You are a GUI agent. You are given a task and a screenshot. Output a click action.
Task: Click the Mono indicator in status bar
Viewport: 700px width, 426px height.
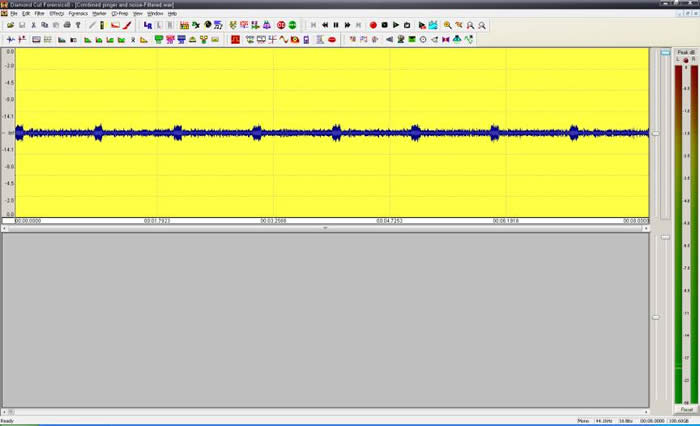(583, 421)
